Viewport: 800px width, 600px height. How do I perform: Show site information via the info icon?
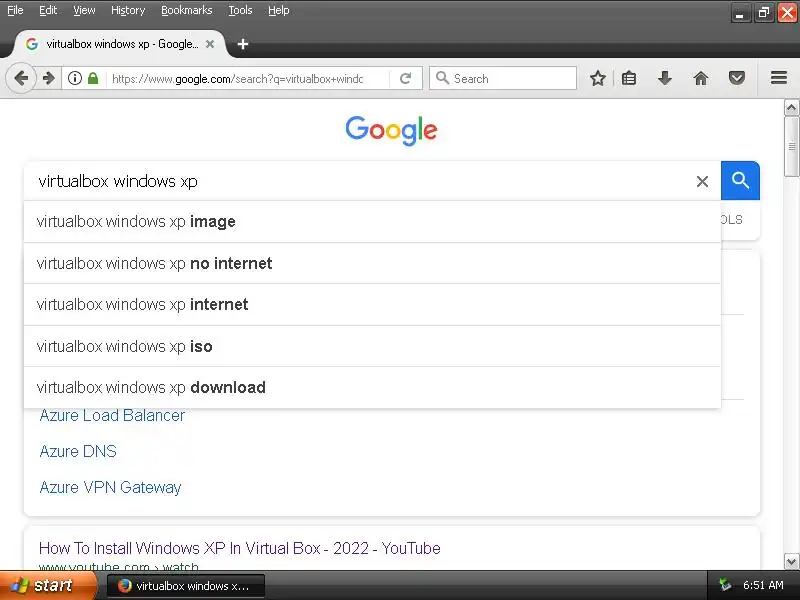75,78
